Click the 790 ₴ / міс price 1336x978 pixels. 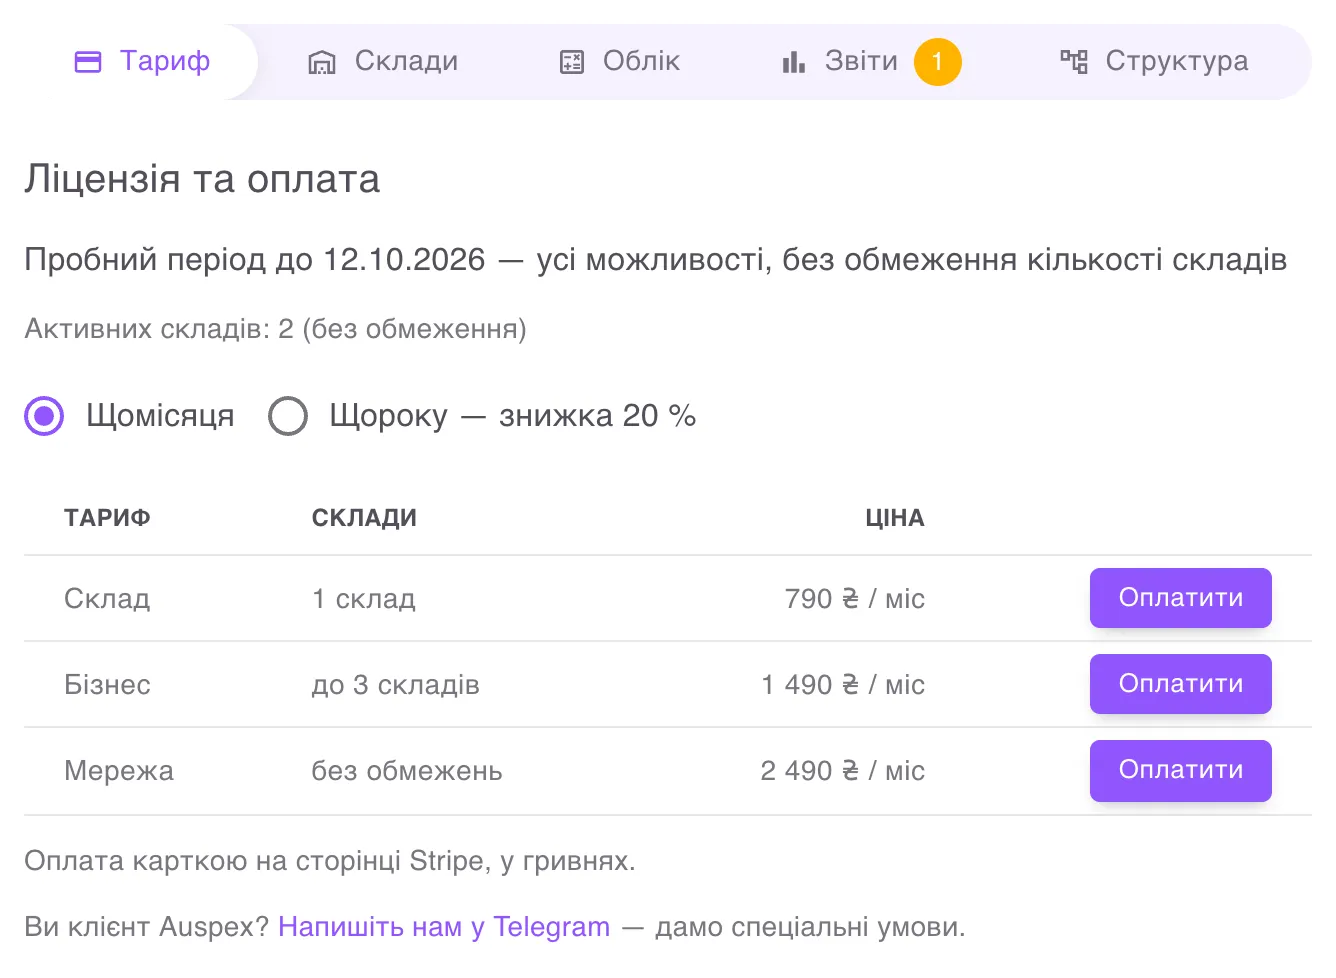click(855, 599)
